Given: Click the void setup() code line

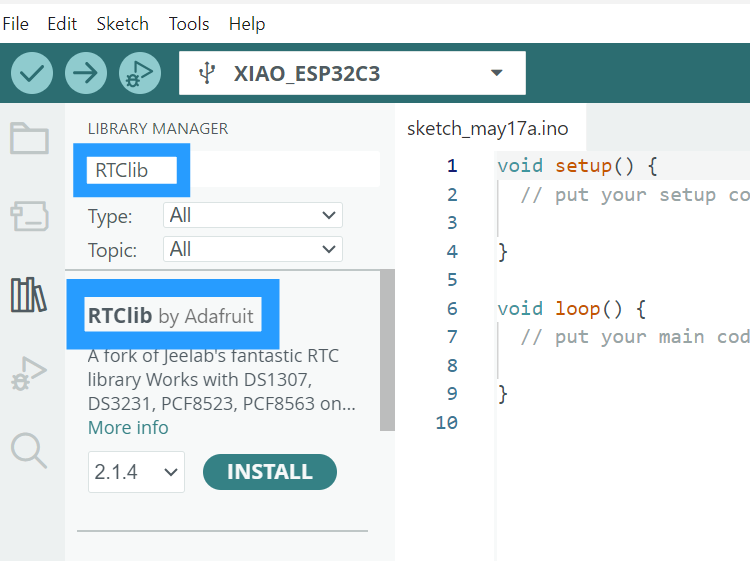Looking at the screenshot, I should 577,166.
